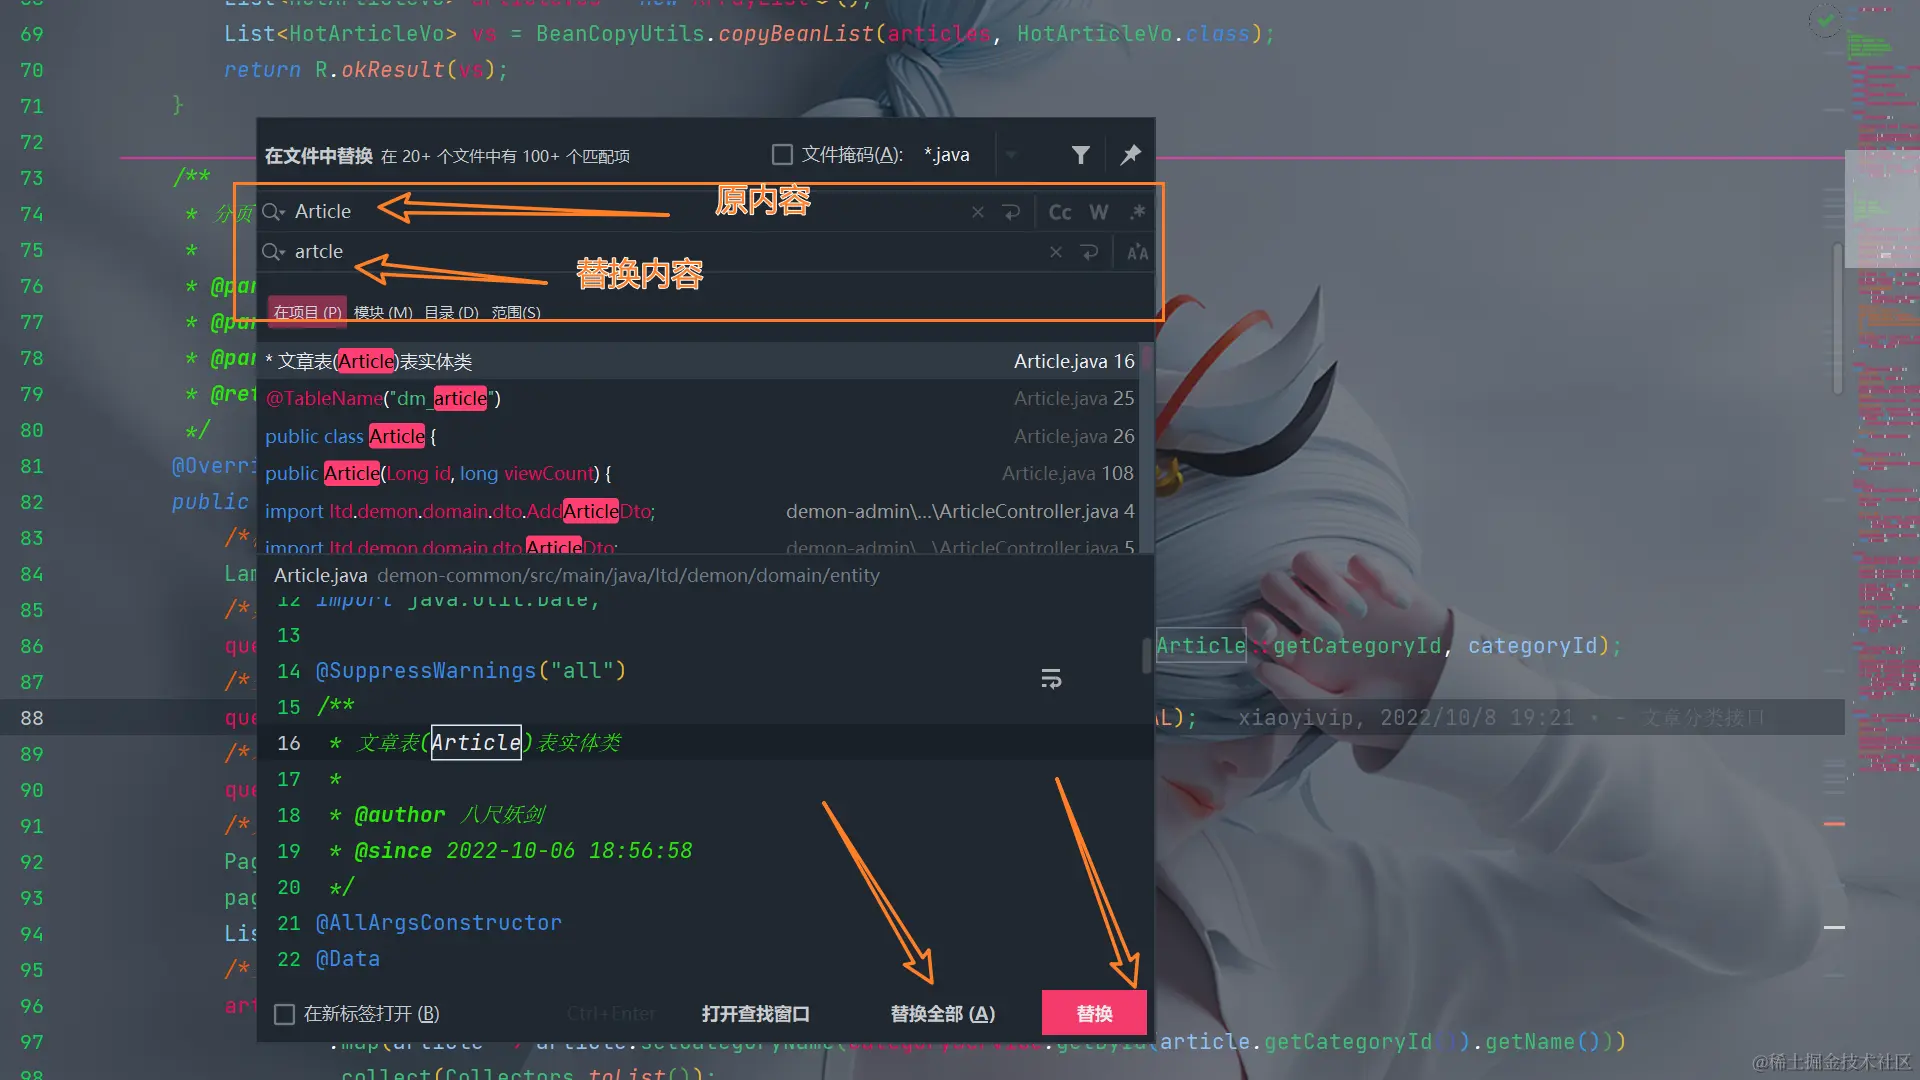Expand search history next to Article
This screenshot has height=1080, width=1920.
click(273, 212)
